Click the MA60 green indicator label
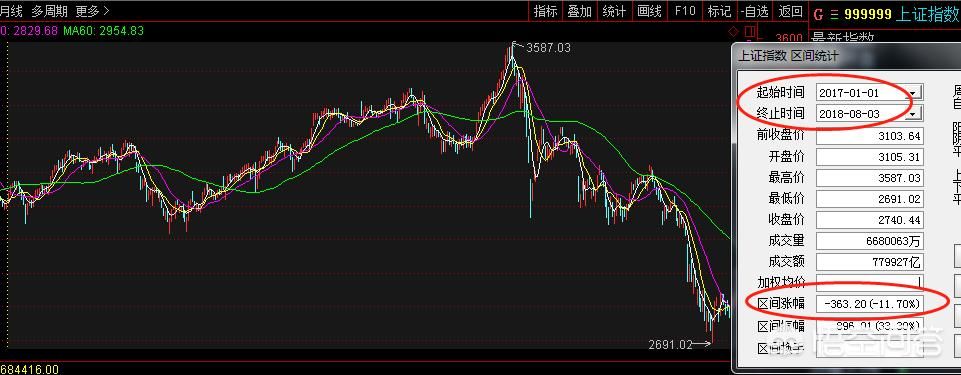The width and height of the screenshot is (961, 375). tap(103, 31)
